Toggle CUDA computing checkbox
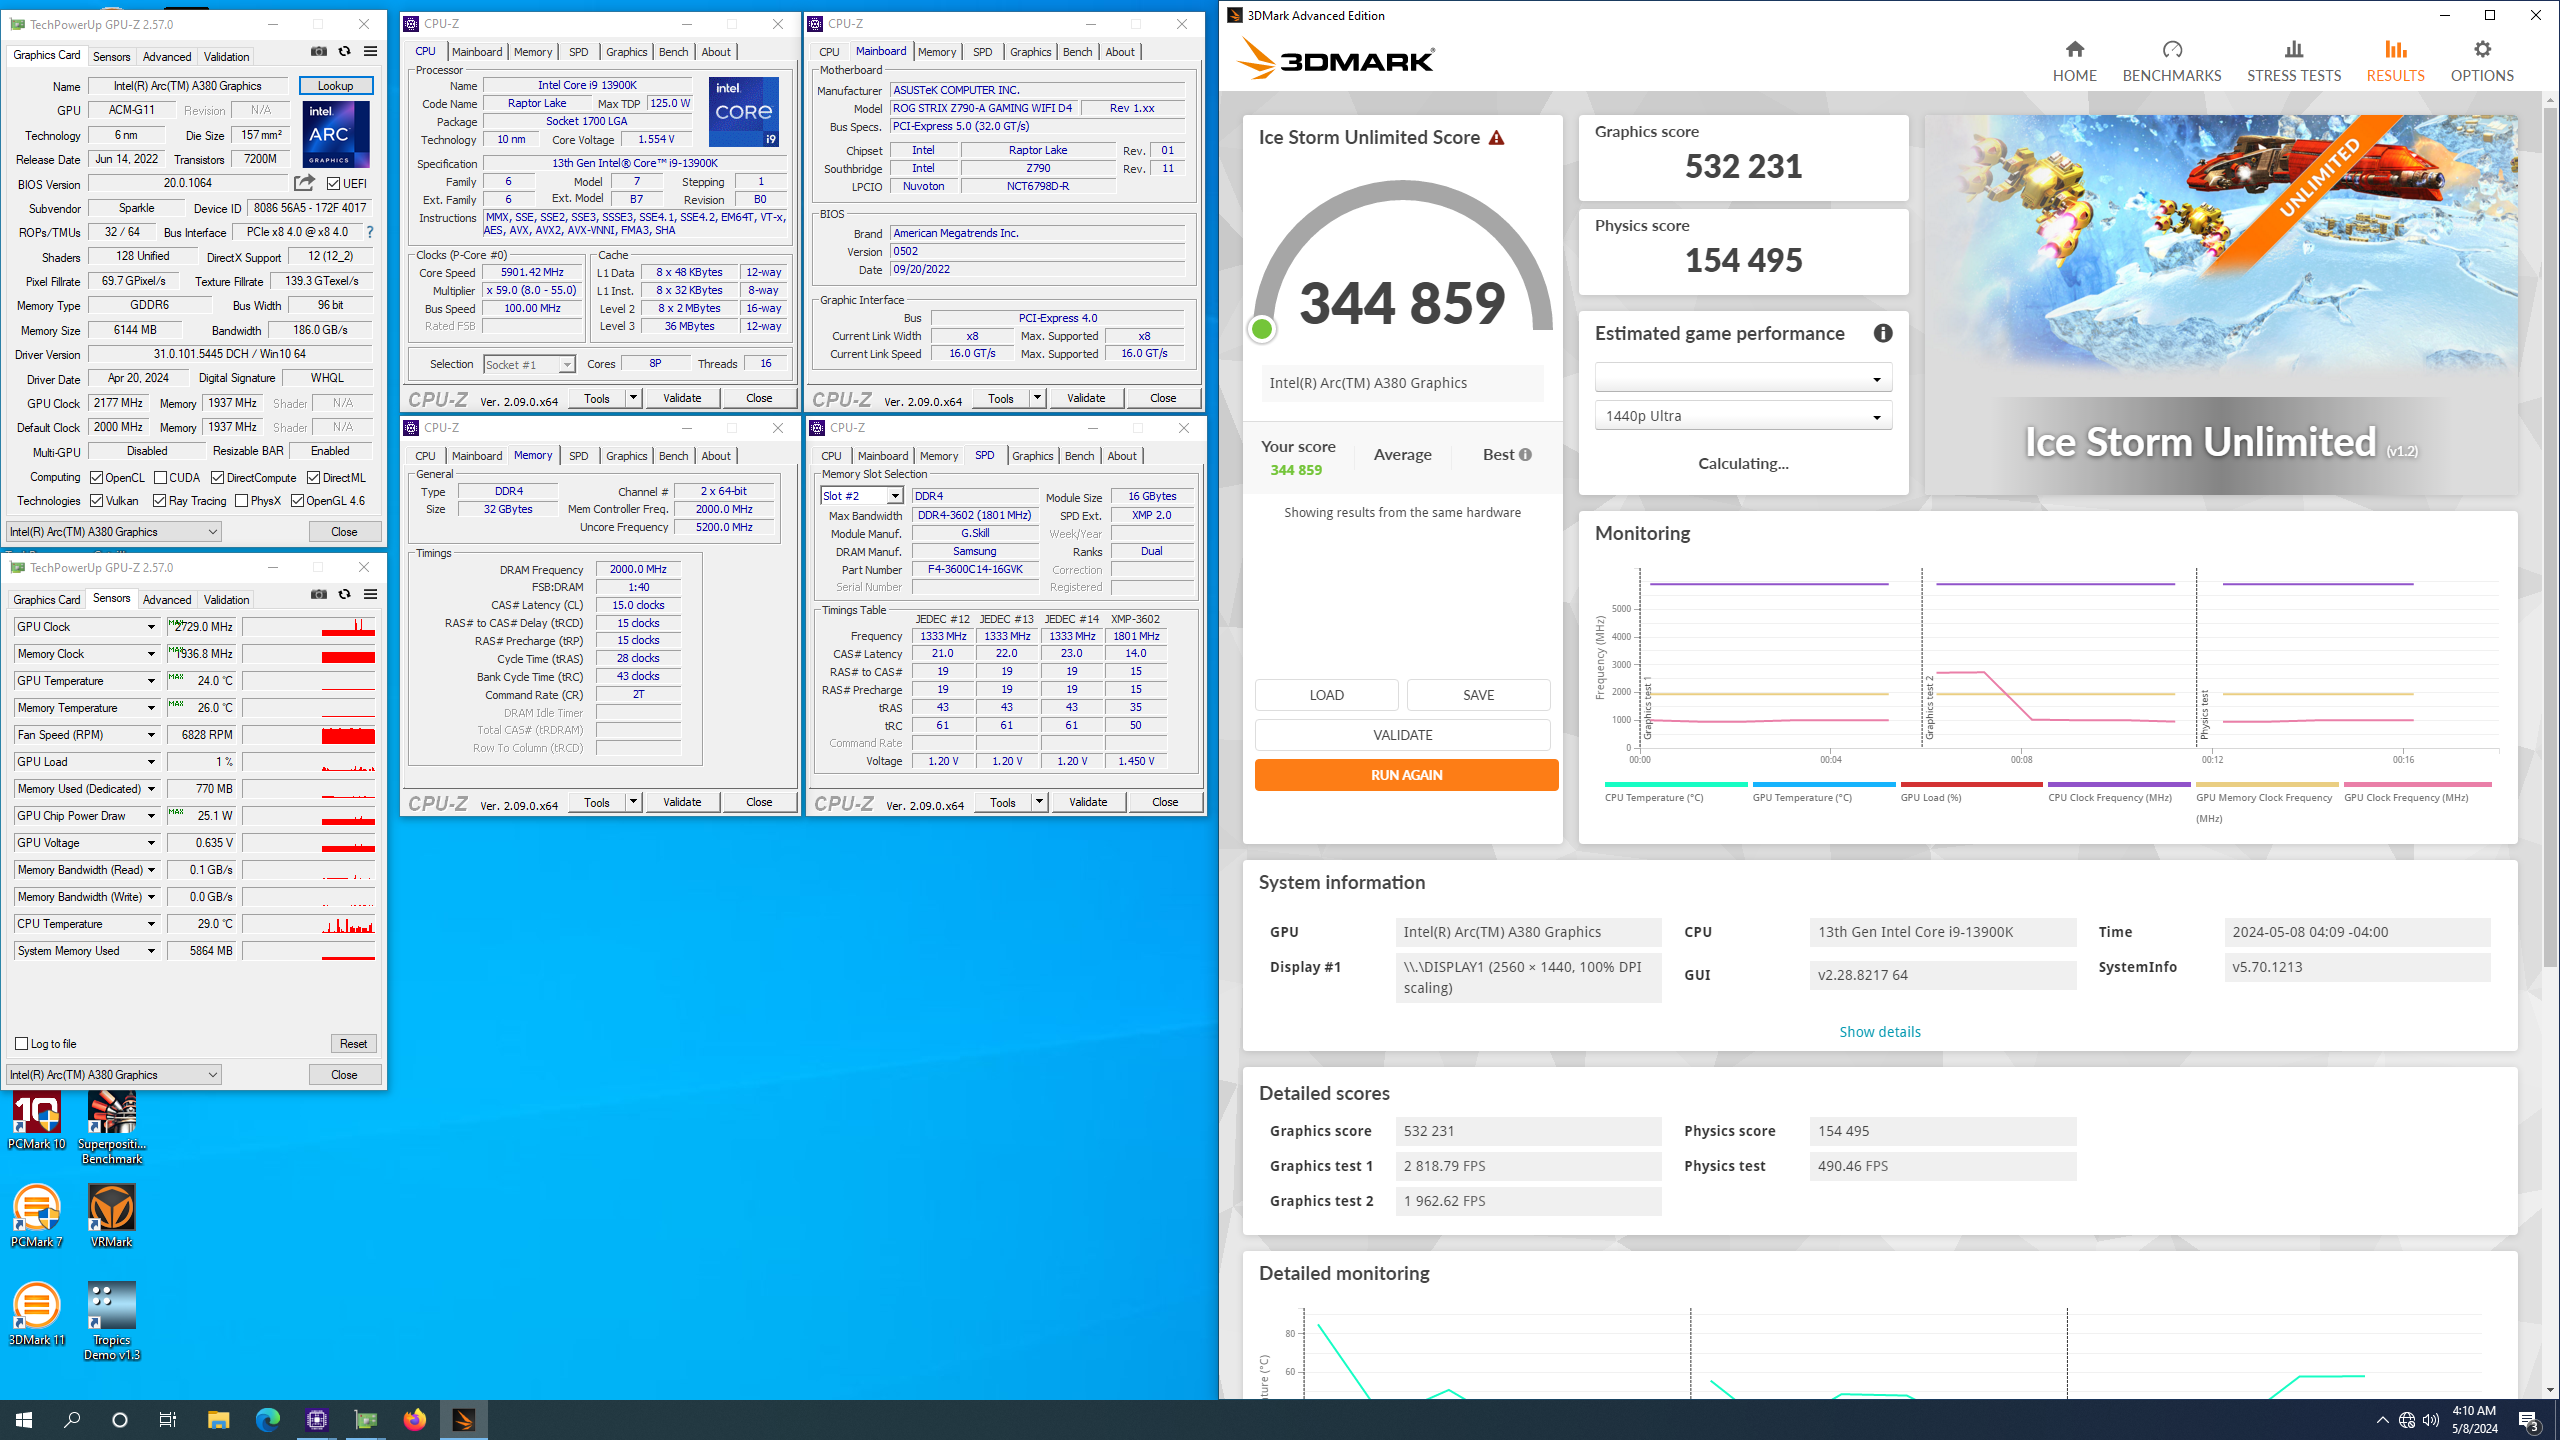 click(x=160, y=478)
